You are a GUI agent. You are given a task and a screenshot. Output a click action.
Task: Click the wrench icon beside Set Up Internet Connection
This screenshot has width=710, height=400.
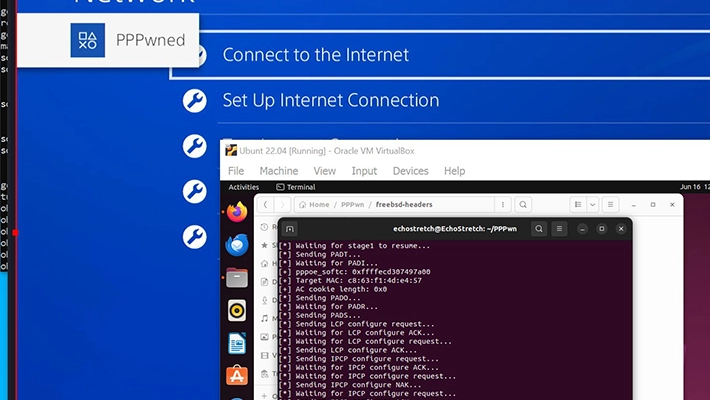[195, 101]
